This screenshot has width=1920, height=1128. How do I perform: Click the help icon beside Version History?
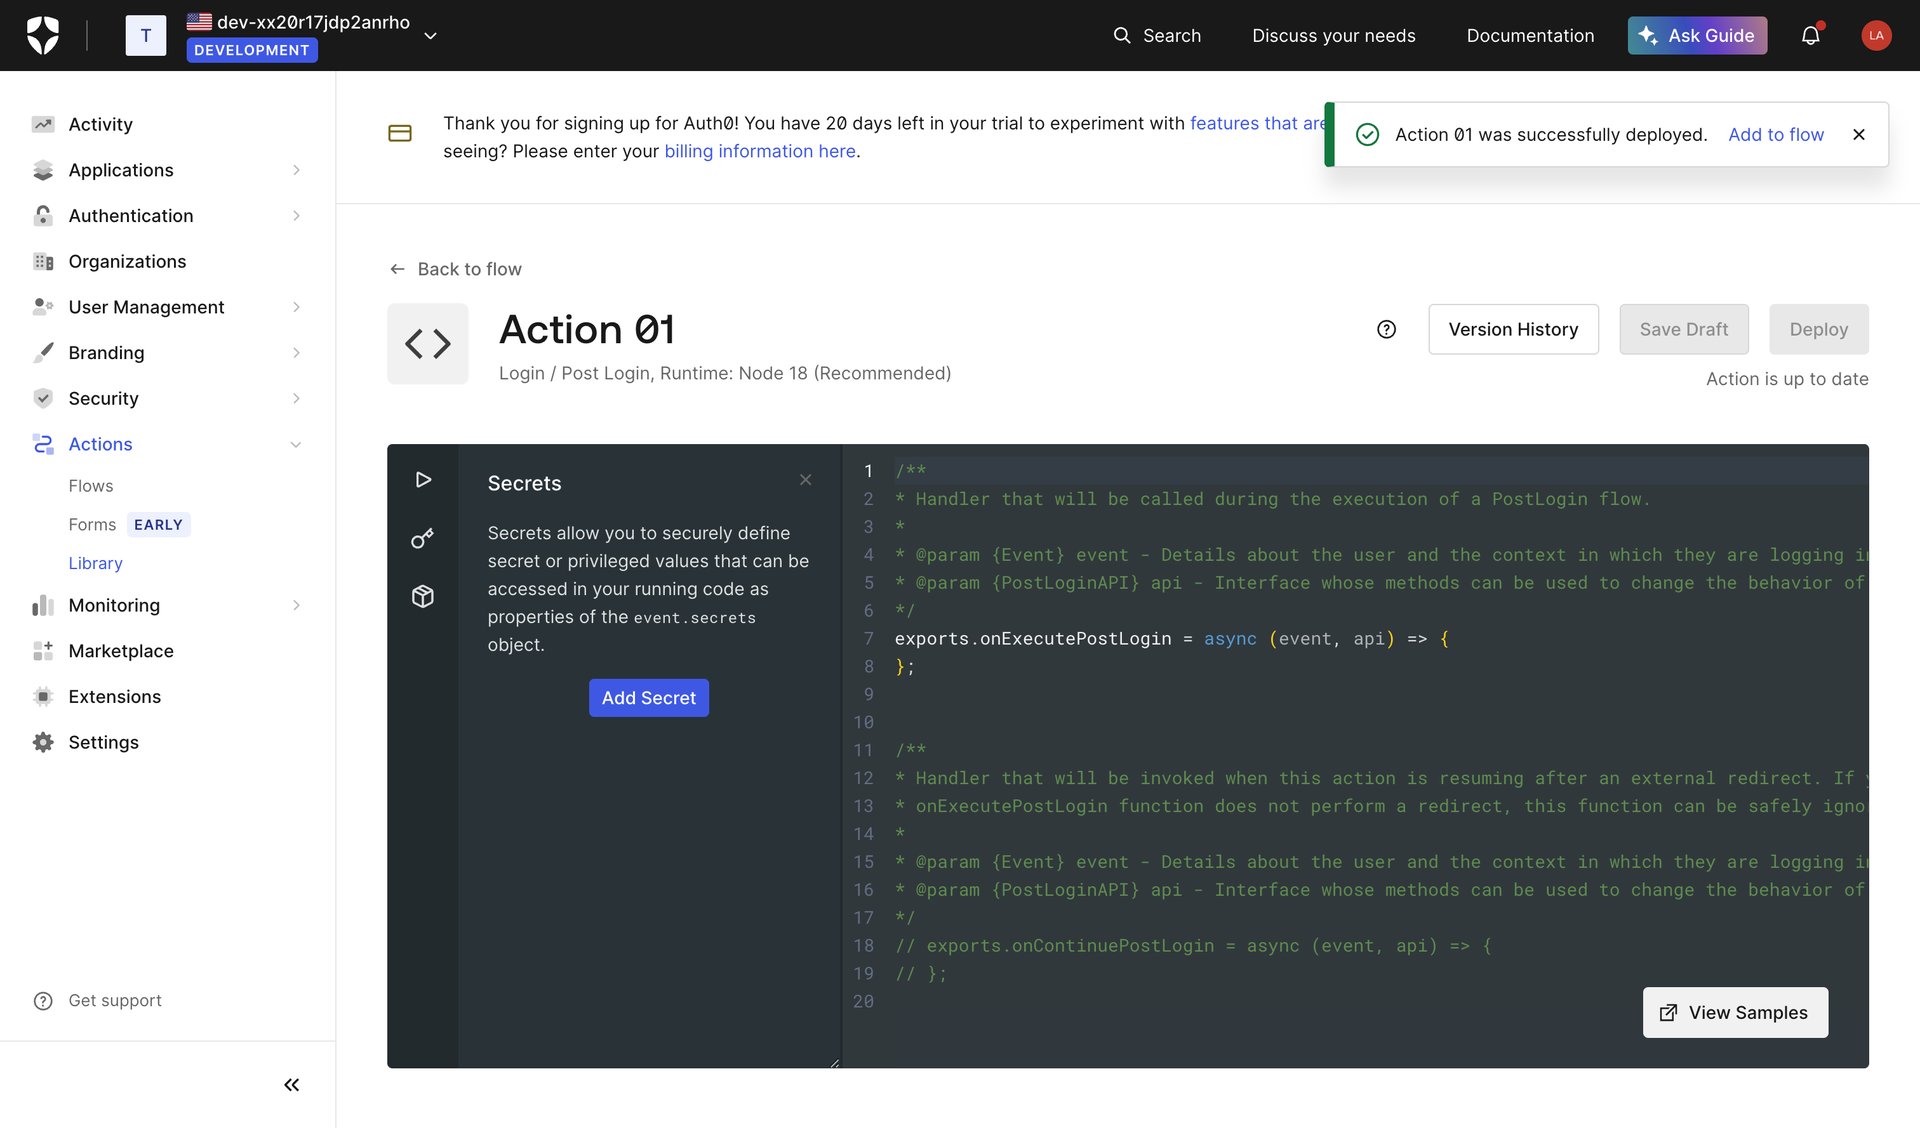pos(1386,329)
